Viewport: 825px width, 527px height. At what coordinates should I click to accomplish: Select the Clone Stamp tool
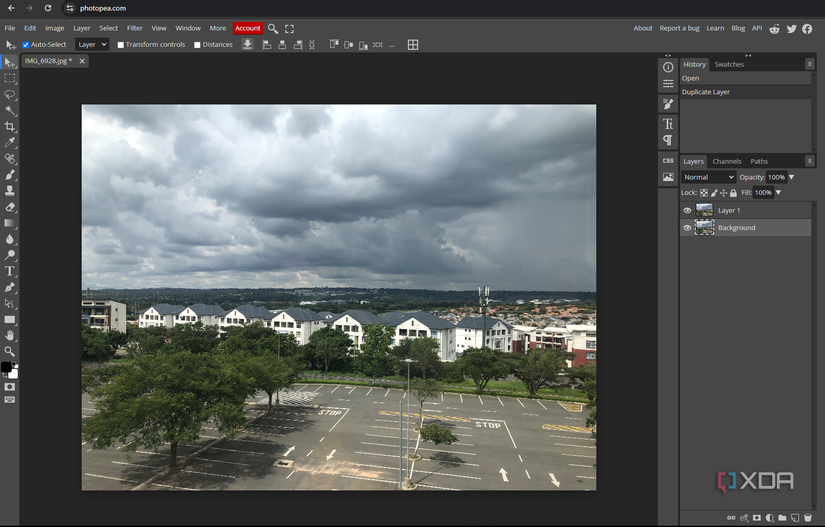pos(9,191)
